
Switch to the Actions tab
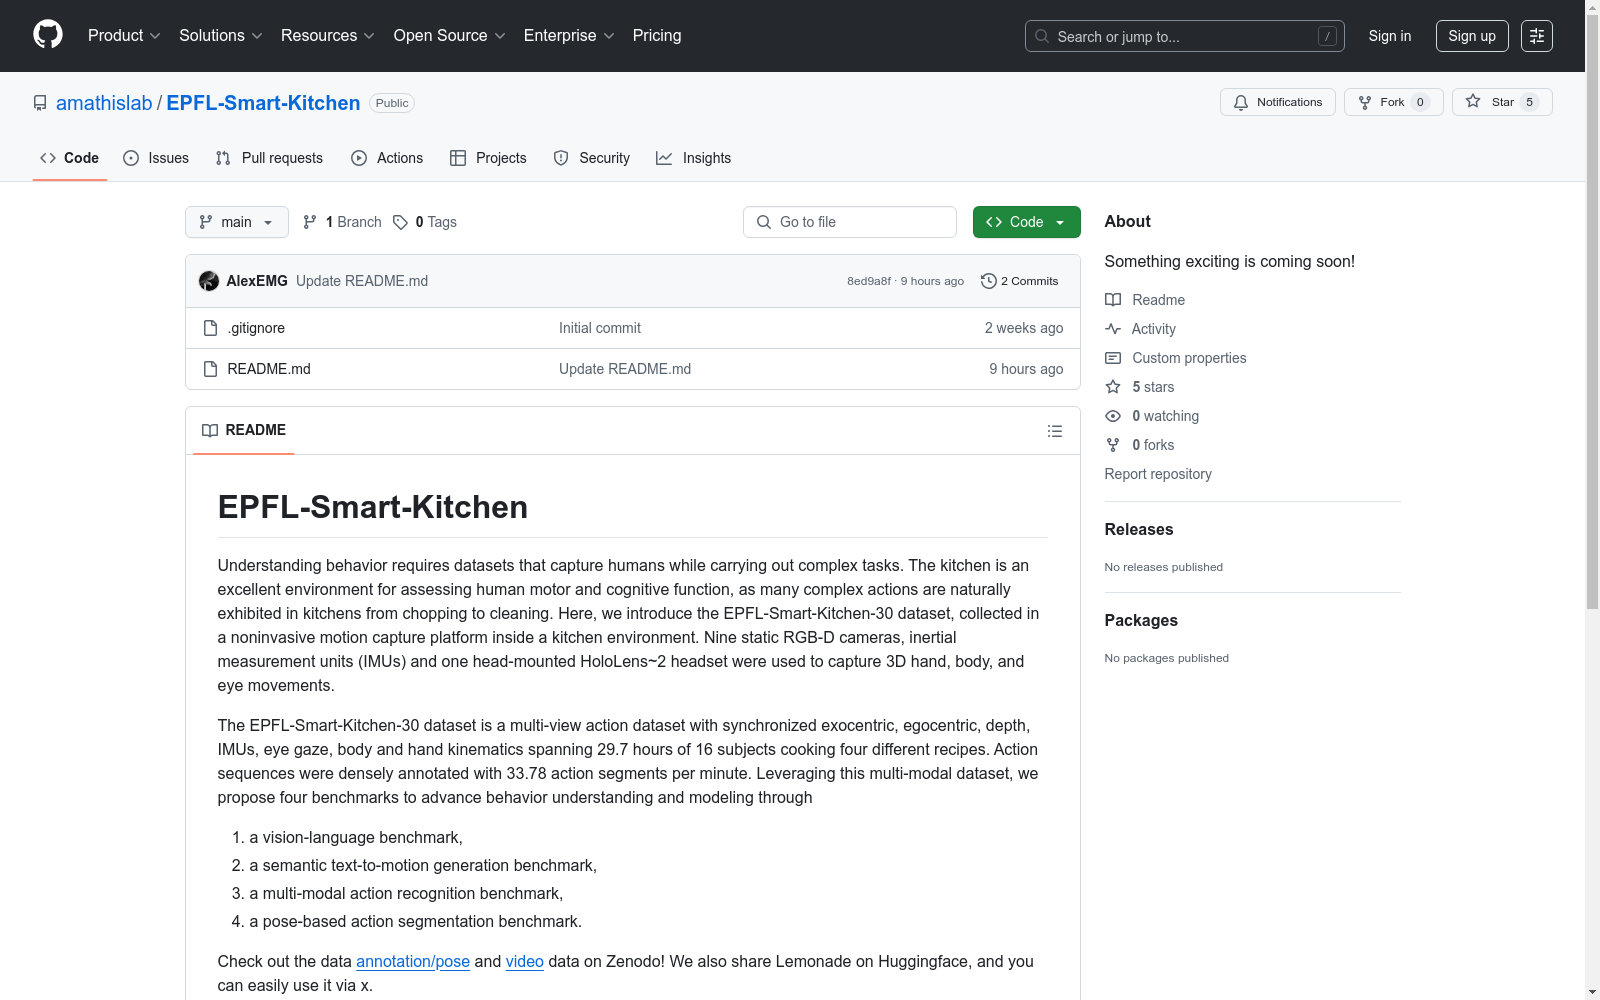coord(387,158)
